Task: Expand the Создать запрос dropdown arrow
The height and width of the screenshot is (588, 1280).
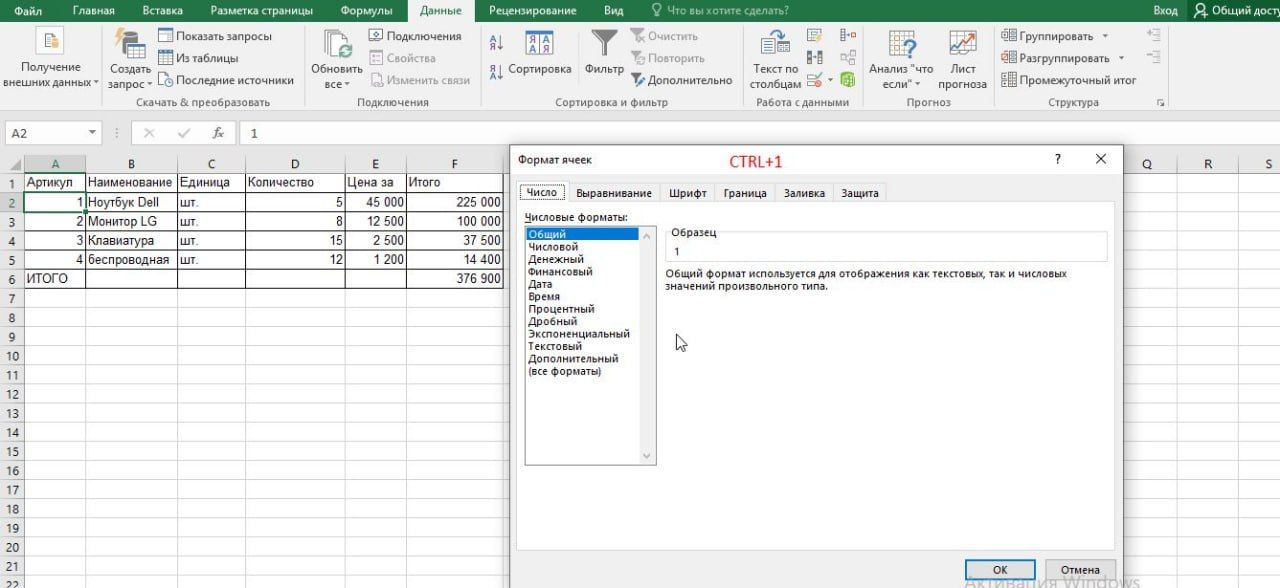Action: click(149, 85)
